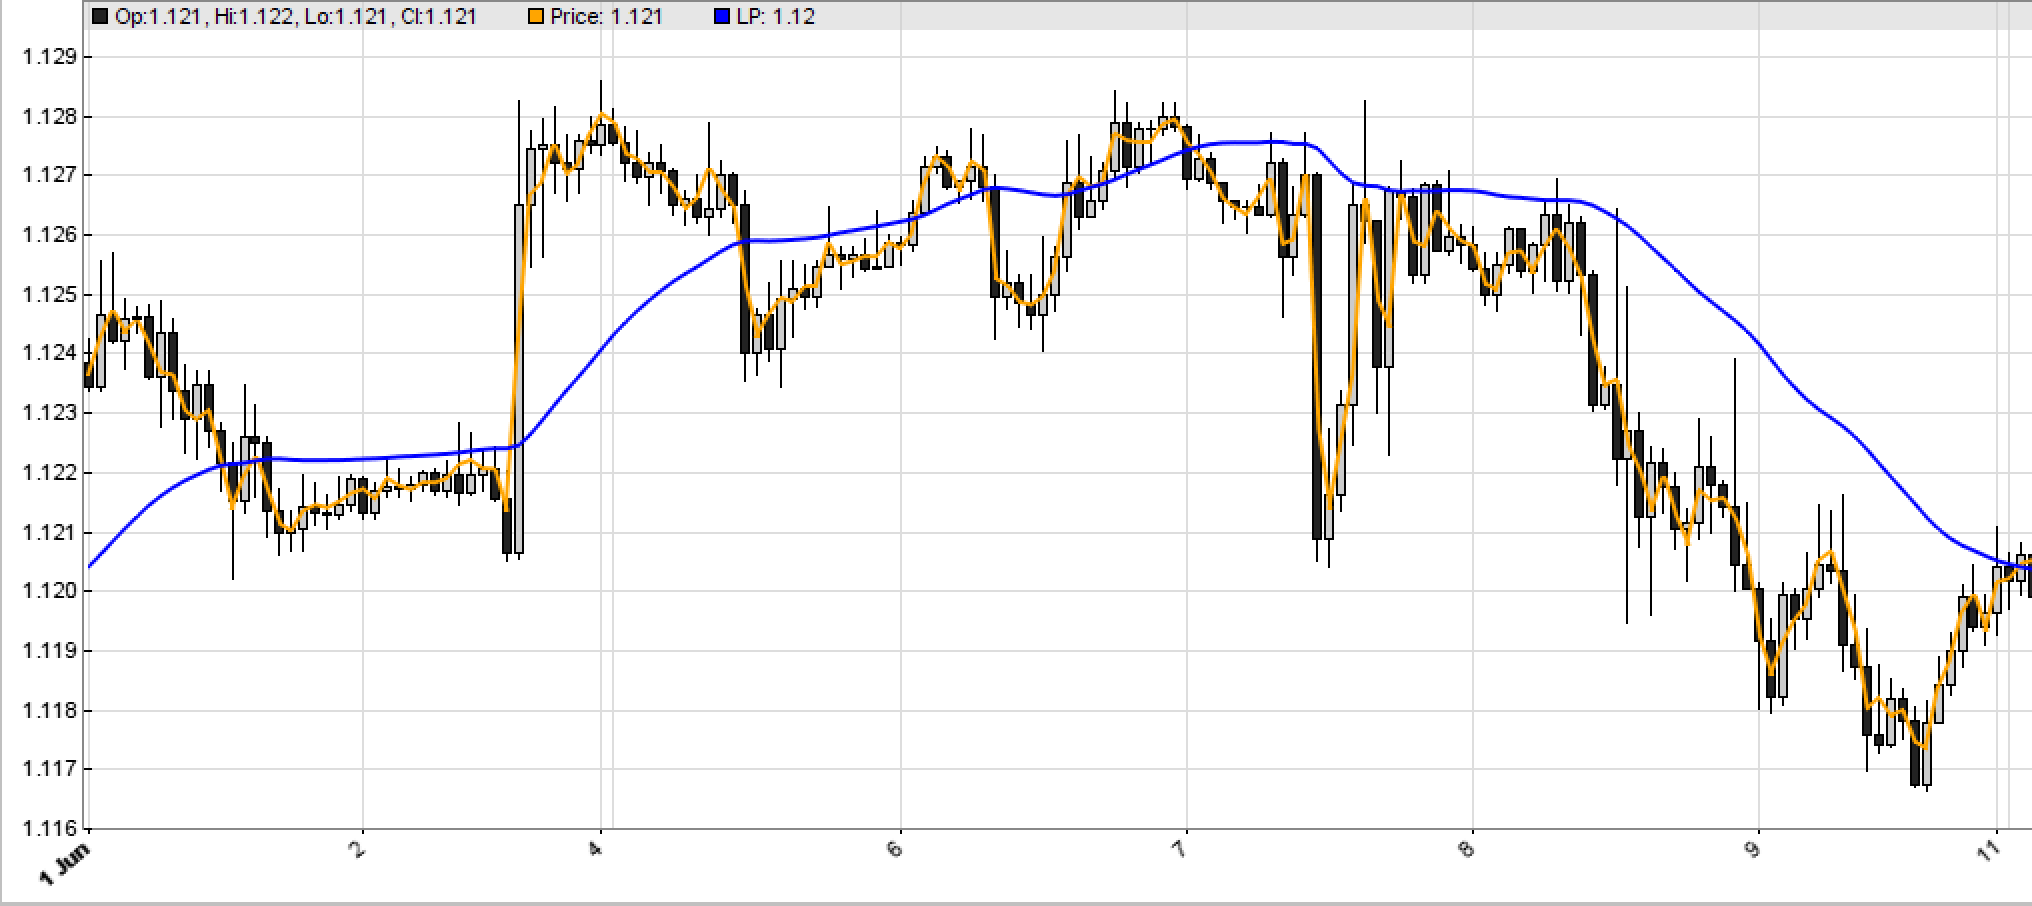Viewport: 2032px width, 906px height.
Task: Click the '1 Jun' date label
Action: [66, 863]
